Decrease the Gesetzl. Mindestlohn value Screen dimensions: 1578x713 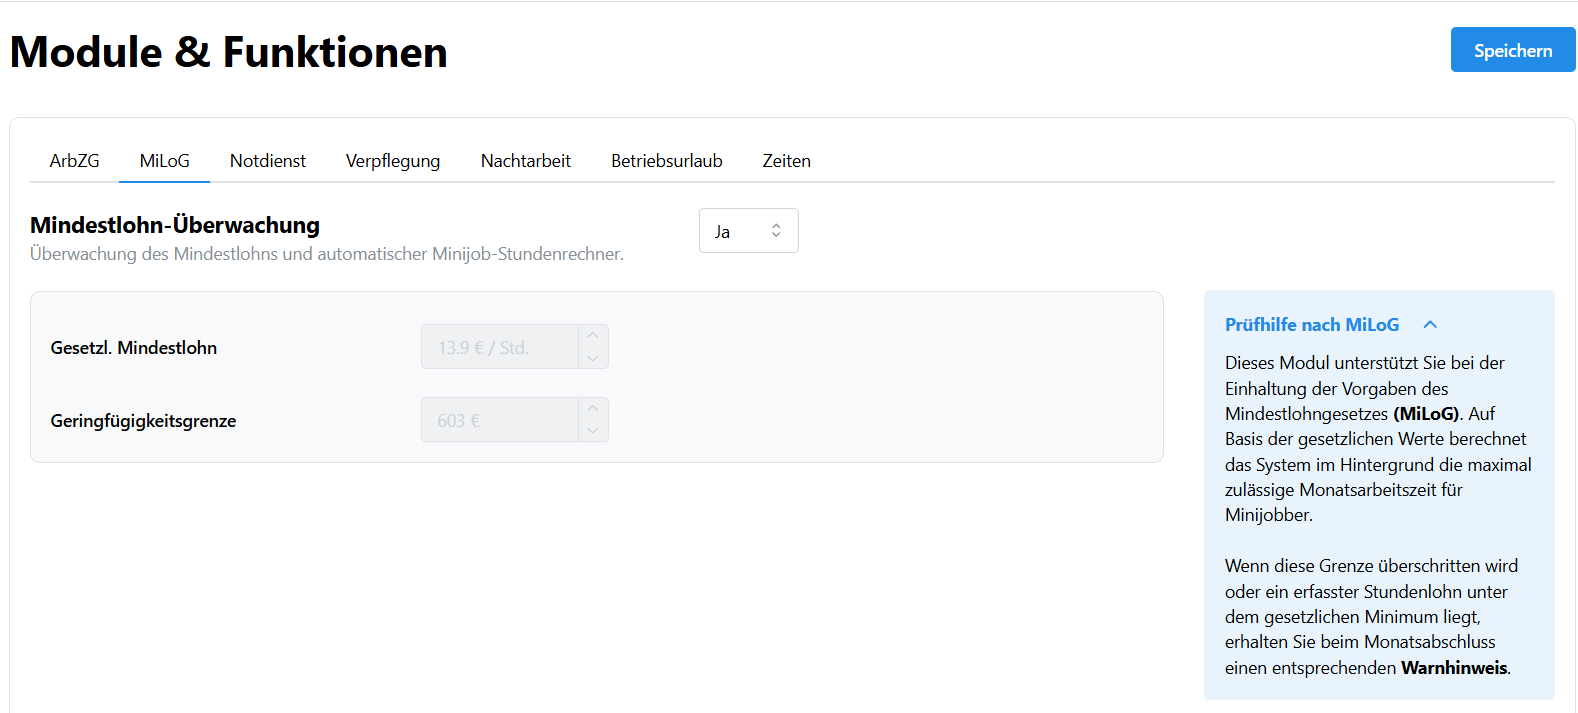593,358
